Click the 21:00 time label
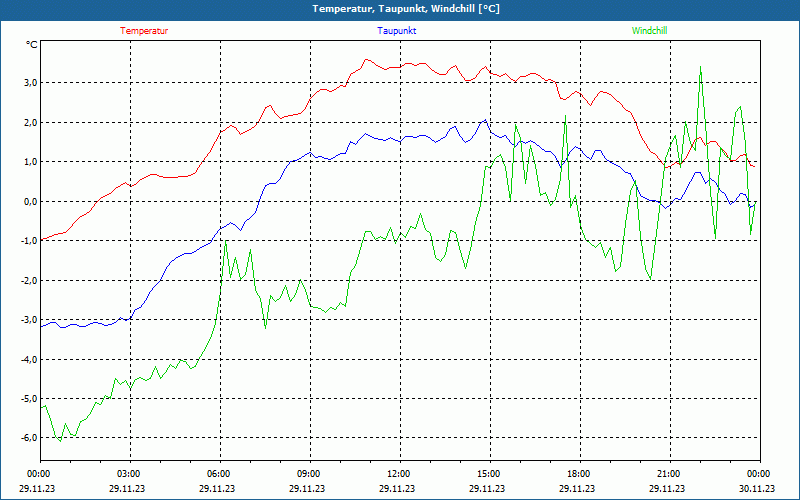This screenshot has width=800, height=500. 670,474
